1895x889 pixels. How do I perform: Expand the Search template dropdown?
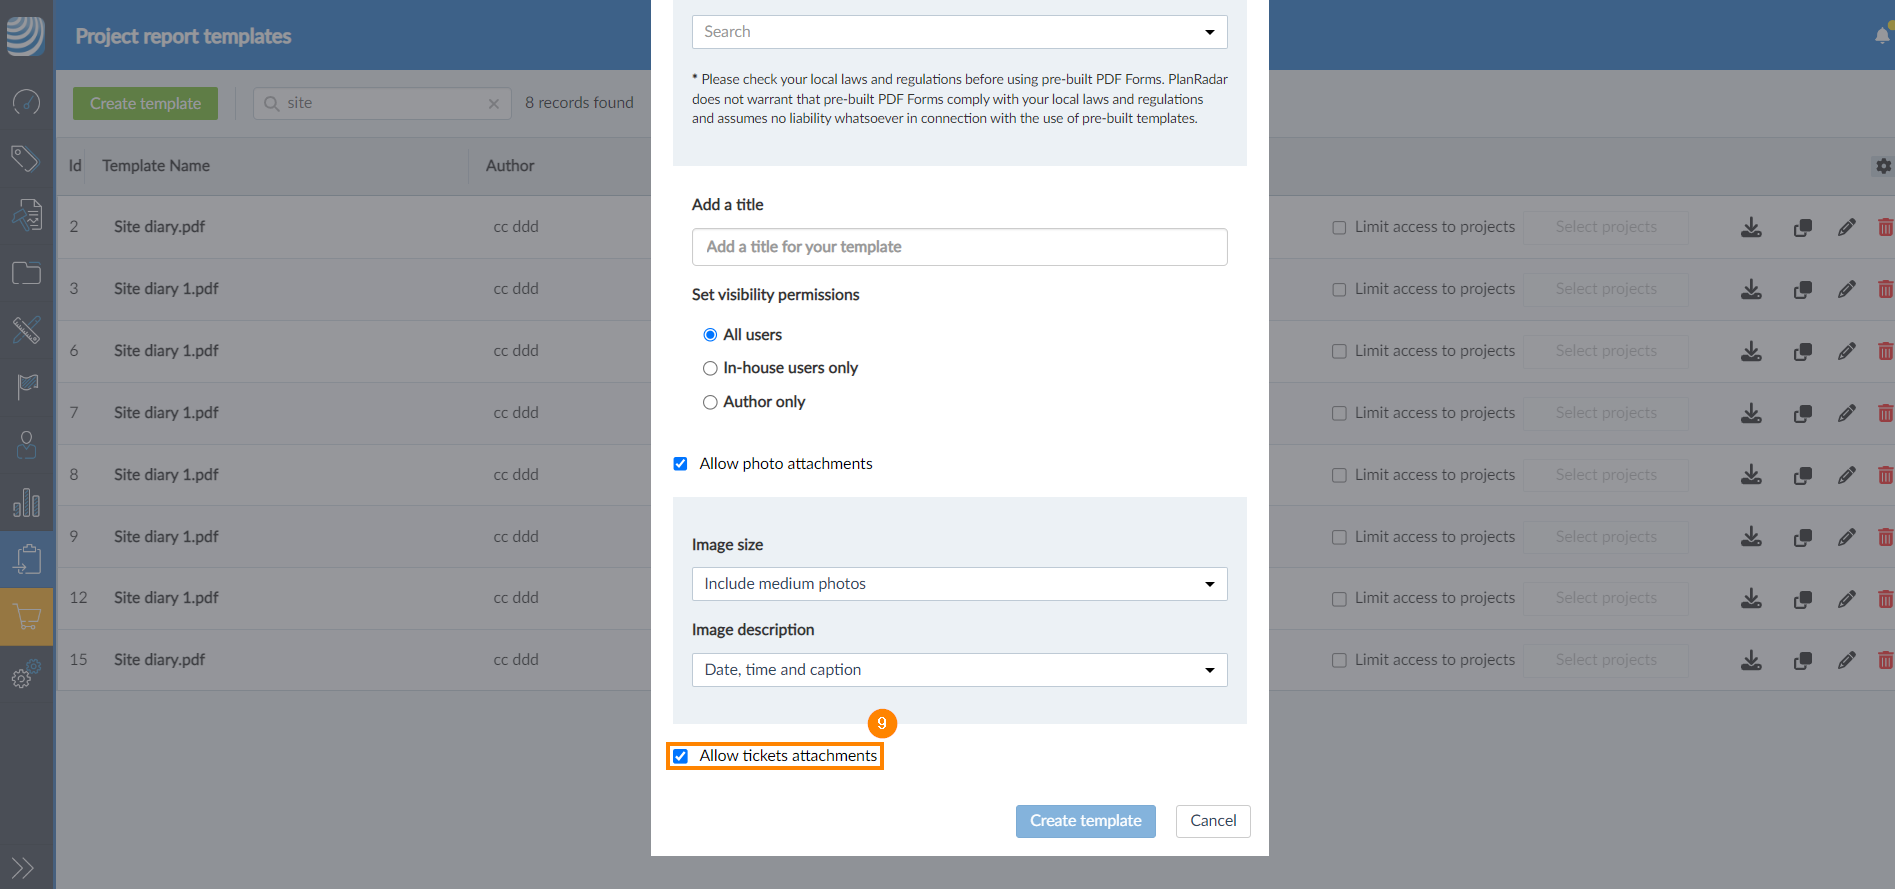[x=959, y=32]
